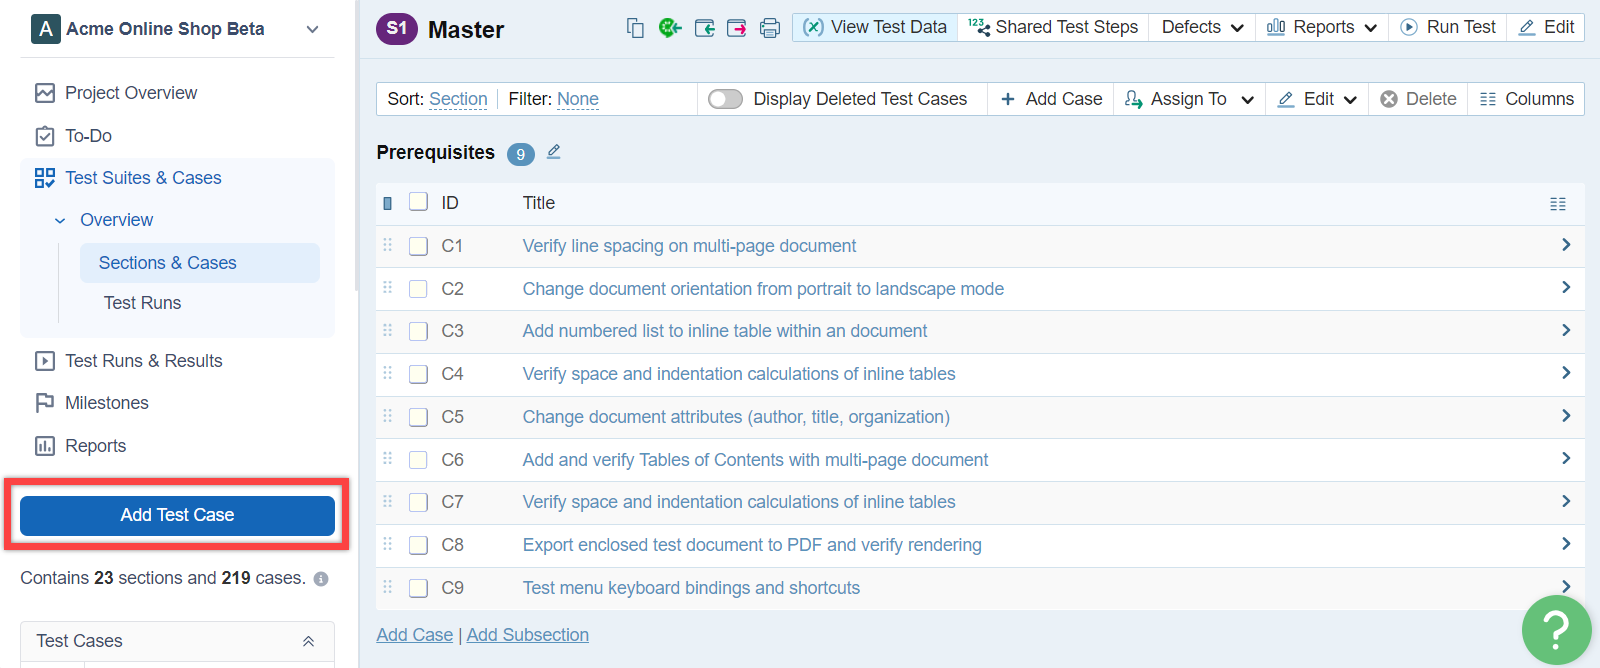
Task: Click the printer icon in header
Action: coord(770,28)
